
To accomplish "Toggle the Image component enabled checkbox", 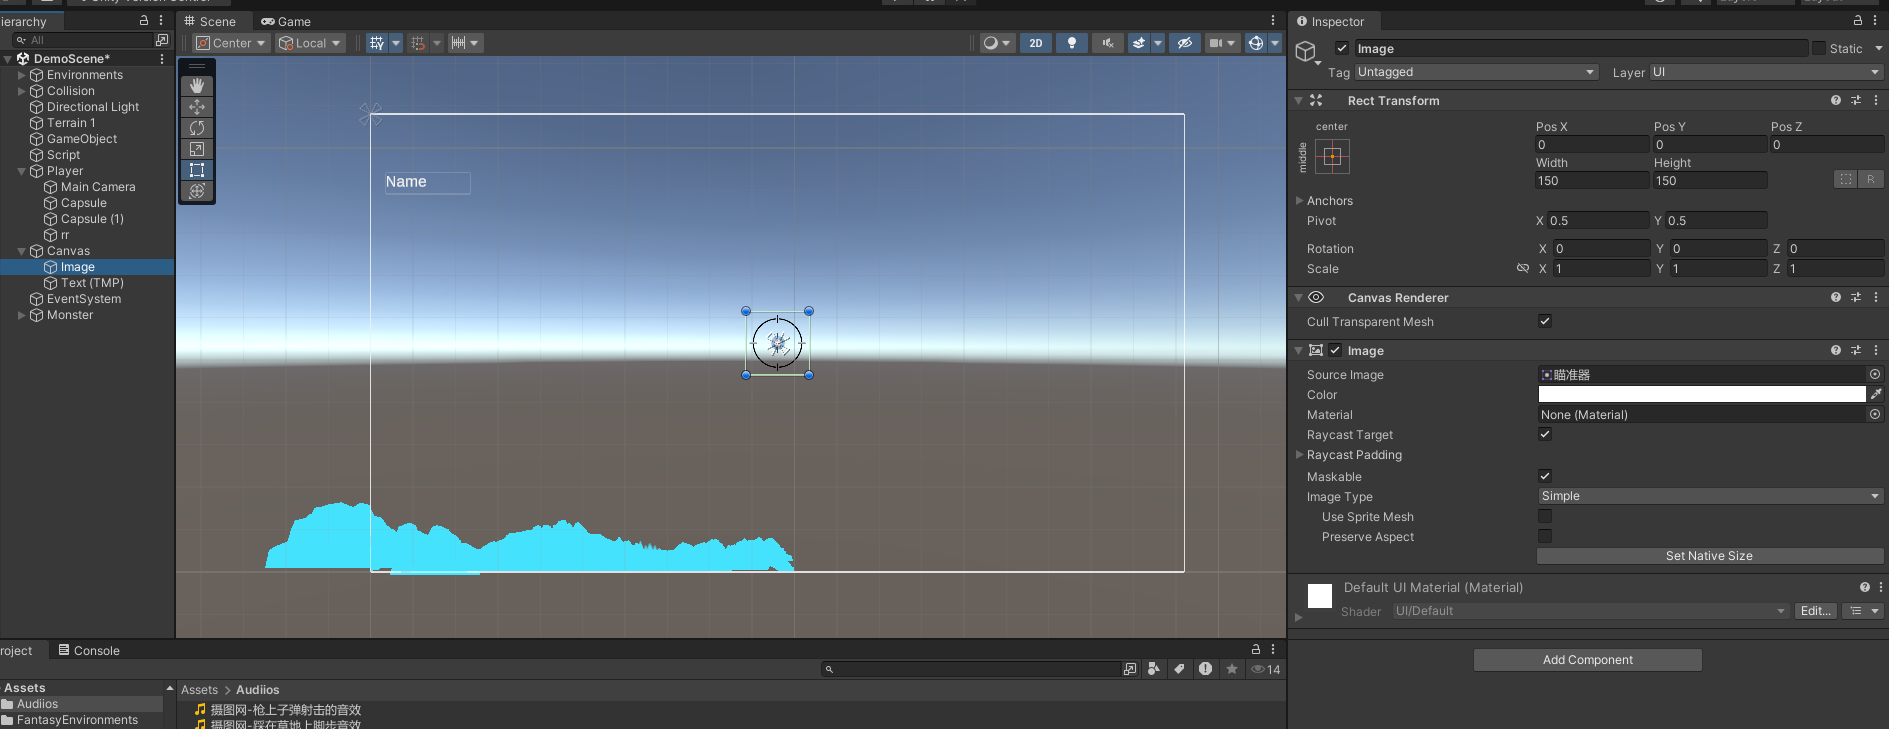I will [x=1335, y=350].
